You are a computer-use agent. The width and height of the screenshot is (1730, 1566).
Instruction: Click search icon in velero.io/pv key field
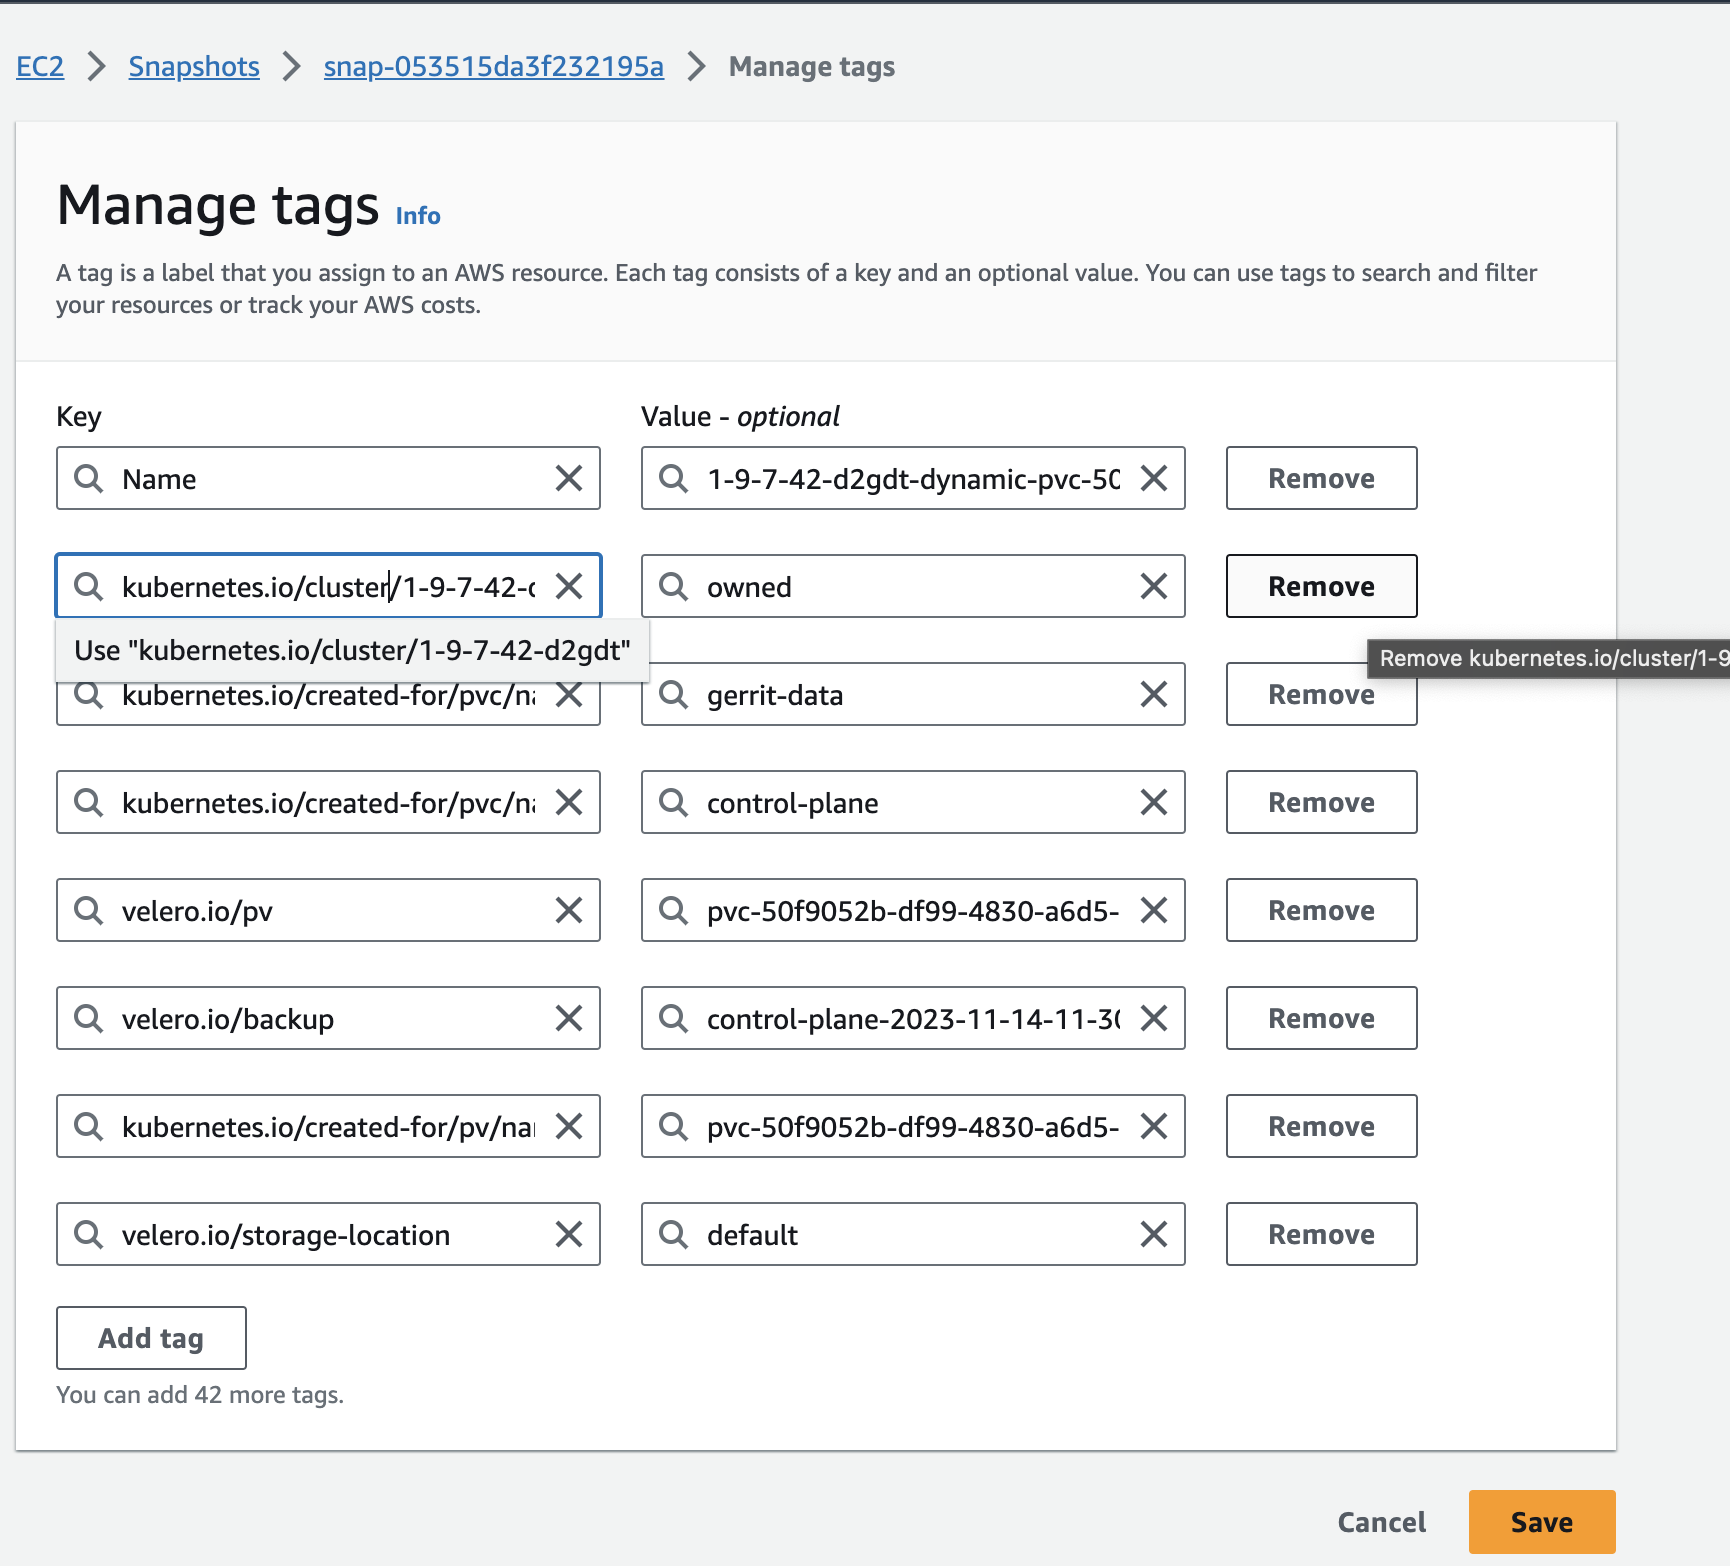(89, 911)
